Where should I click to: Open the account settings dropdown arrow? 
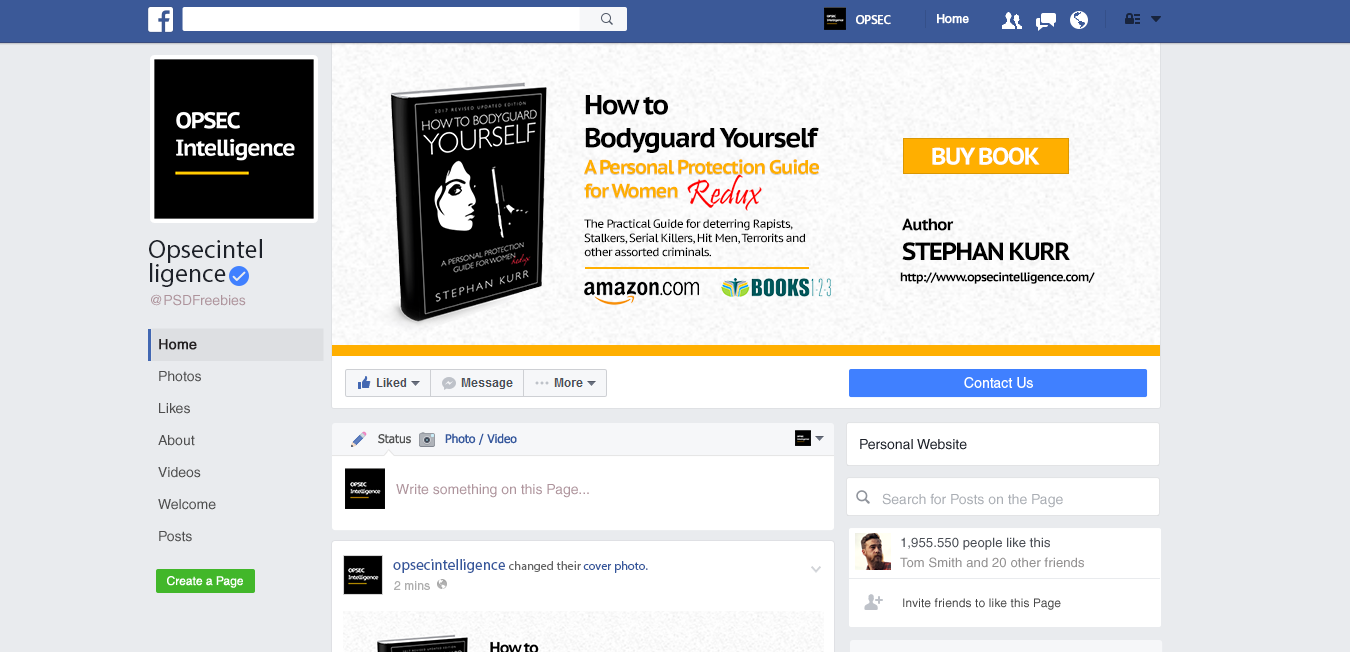point(1157,18)
